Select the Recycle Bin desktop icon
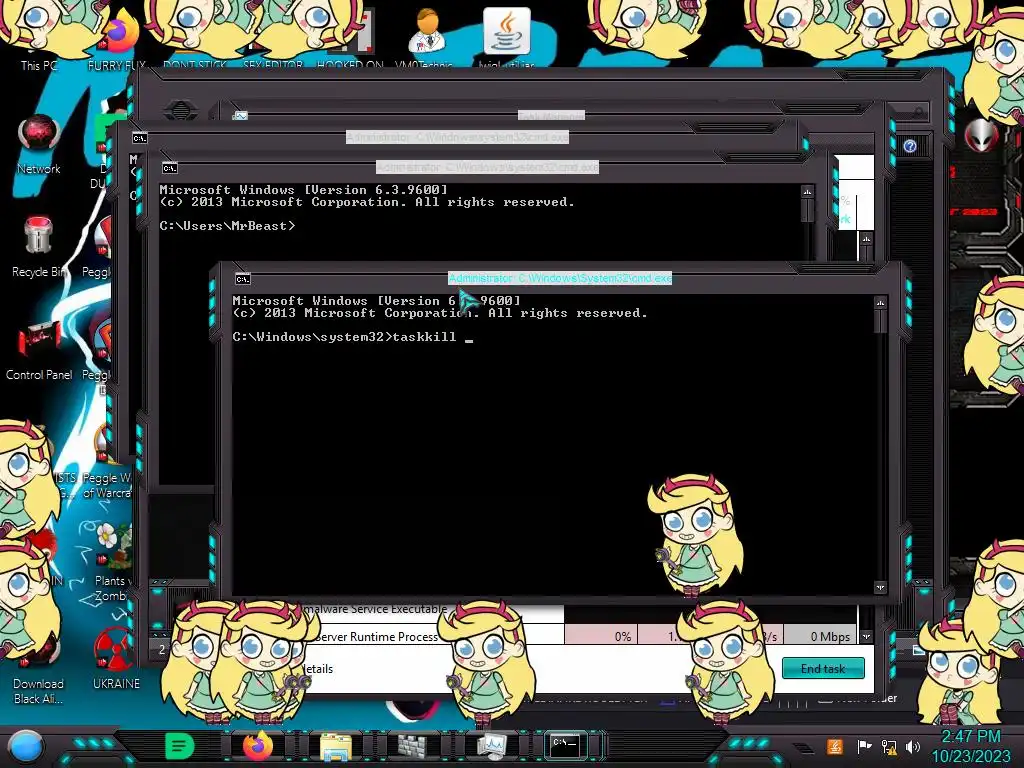The width and height of the screenshot is (1024, 768). tap(39, 247)
